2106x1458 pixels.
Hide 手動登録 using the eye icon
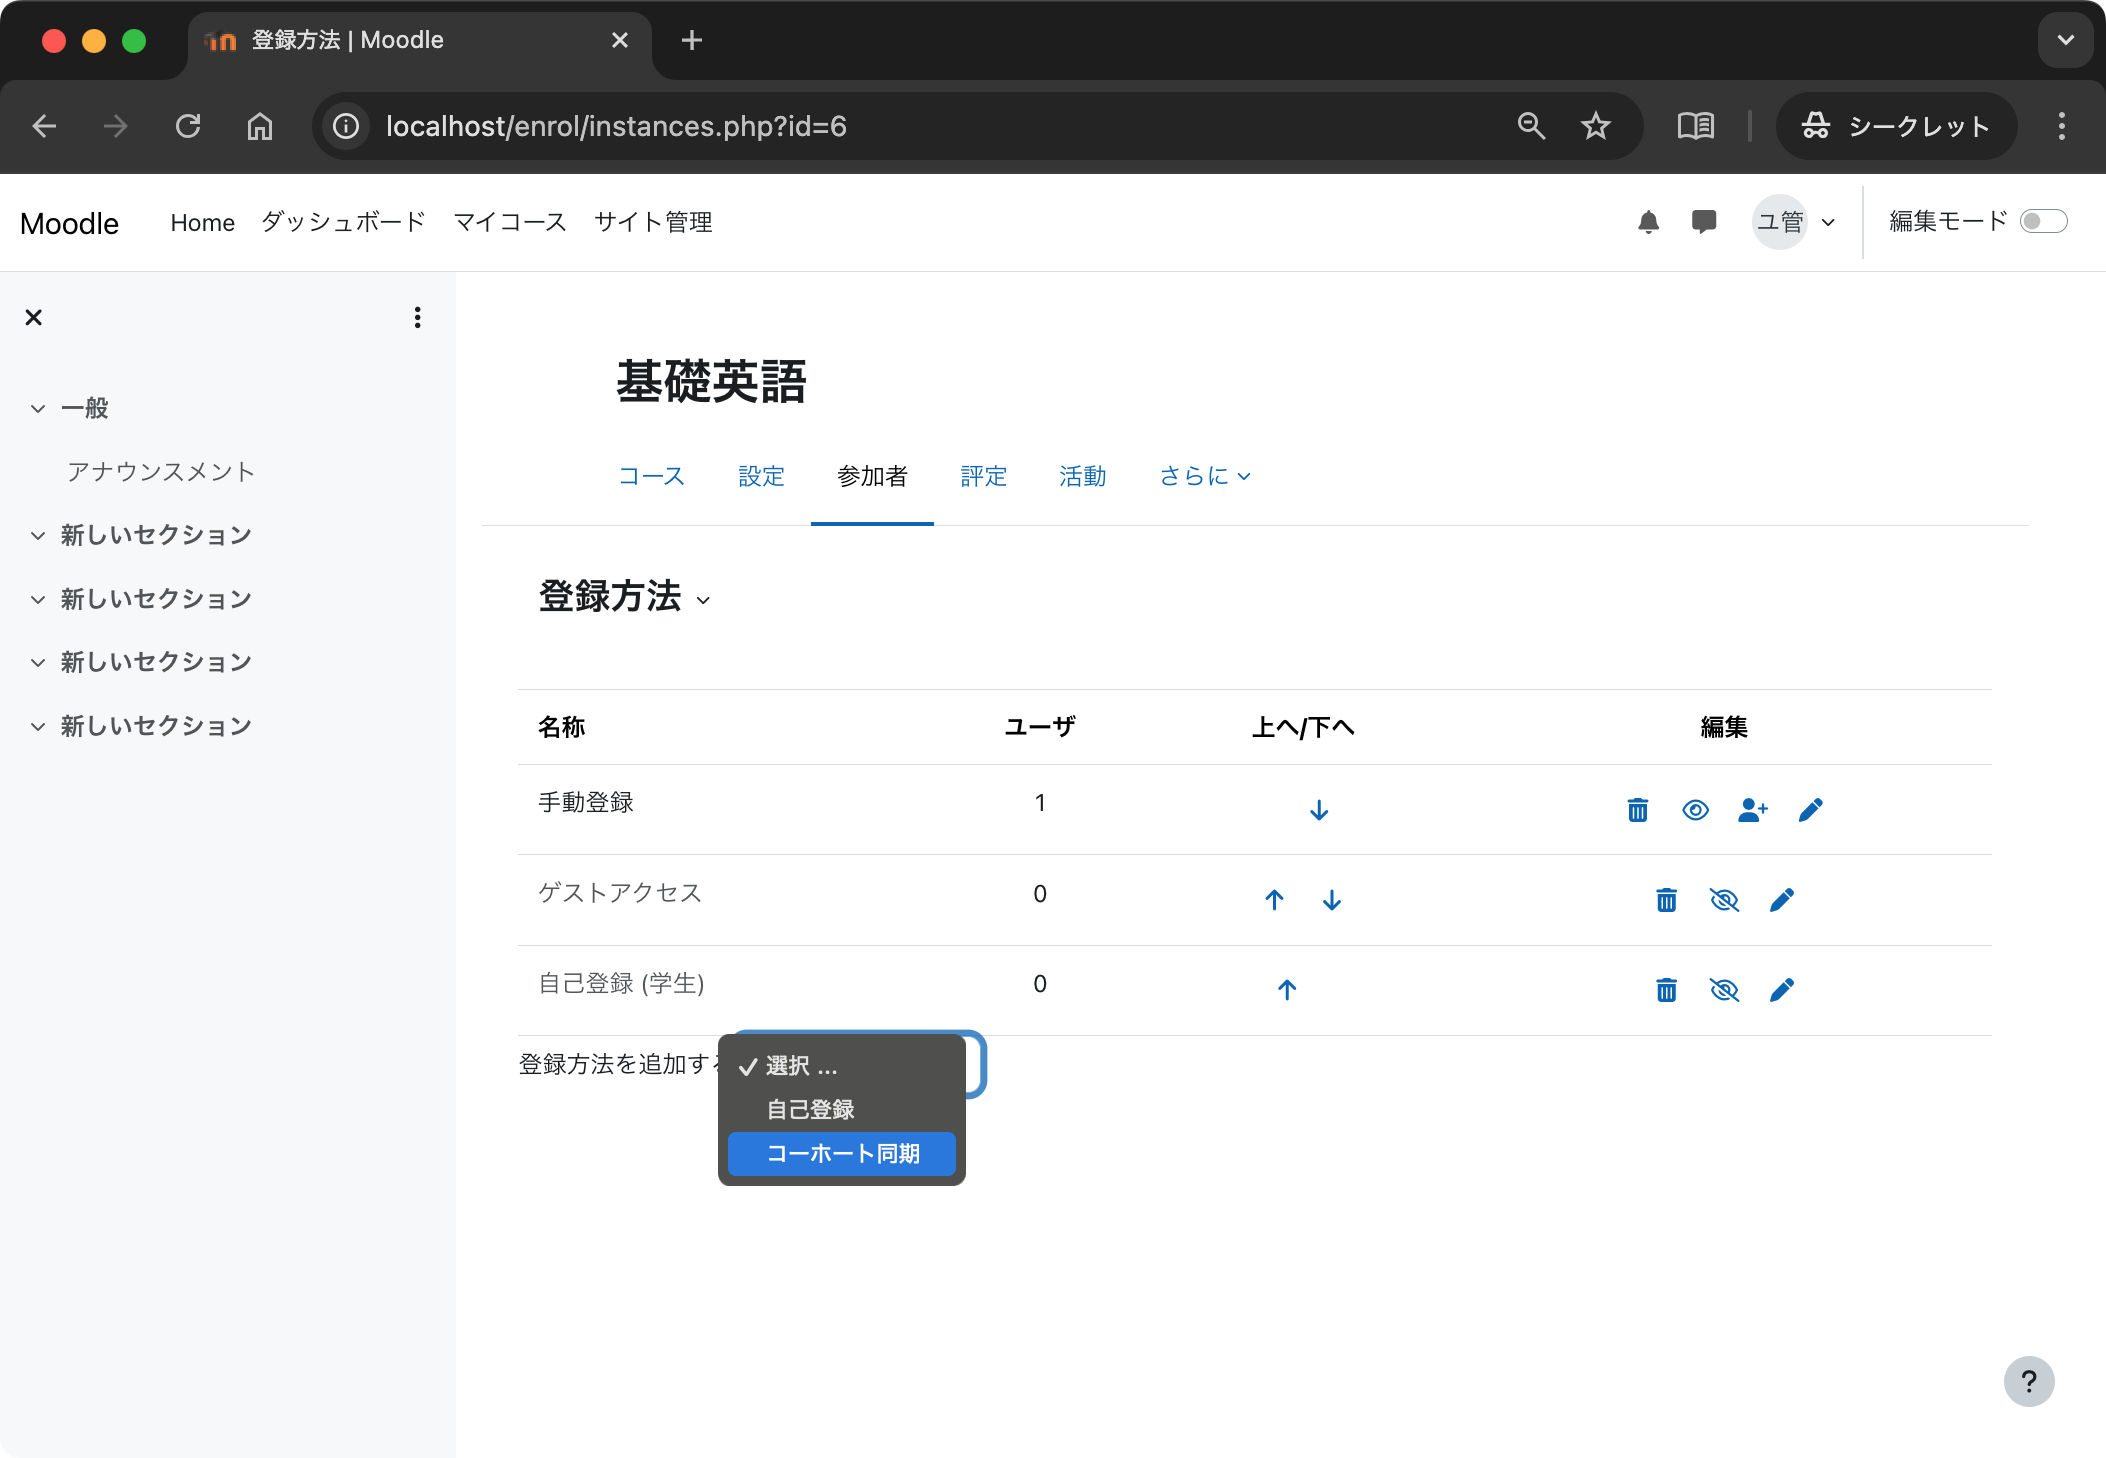1695,810
